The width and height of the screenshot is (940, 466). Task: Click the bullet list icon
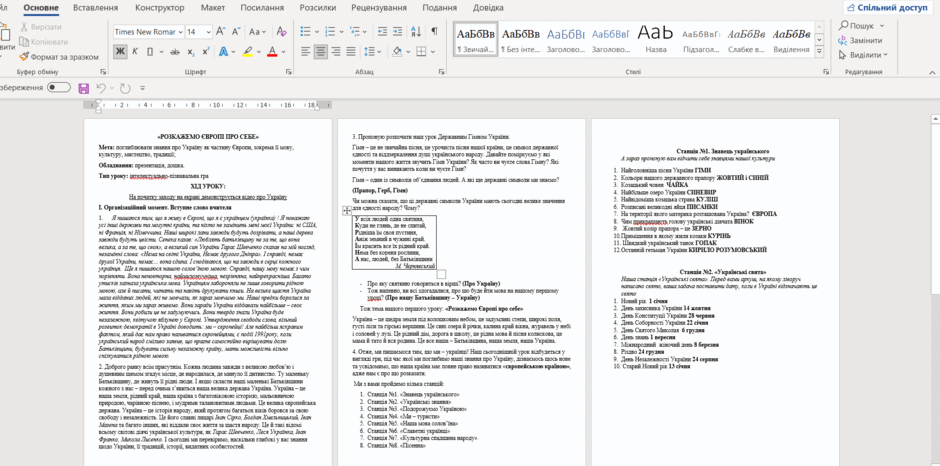[x=306, y=31]
